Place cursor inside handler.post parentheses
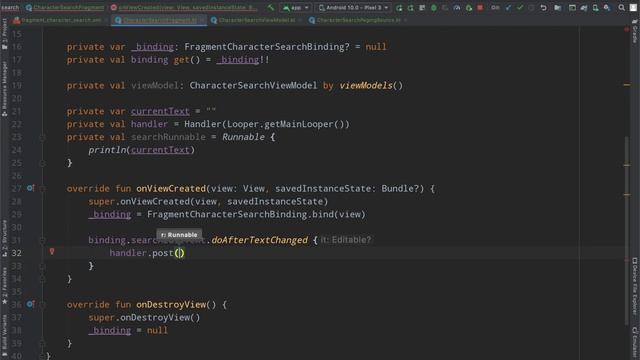This screenshot has width=640, height=360. coord(180,253)
